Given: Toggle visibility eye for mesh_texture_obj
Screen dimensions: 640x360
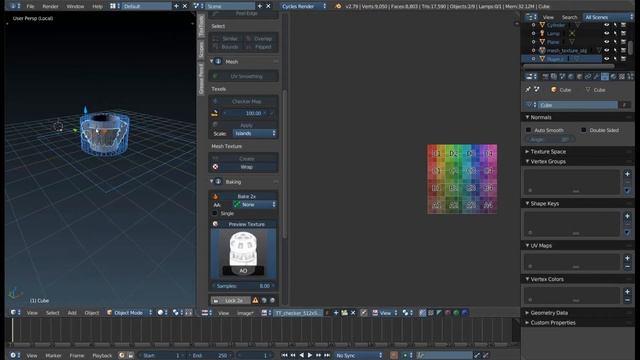Looking at the screenshot, I should [x=607, y=50].
